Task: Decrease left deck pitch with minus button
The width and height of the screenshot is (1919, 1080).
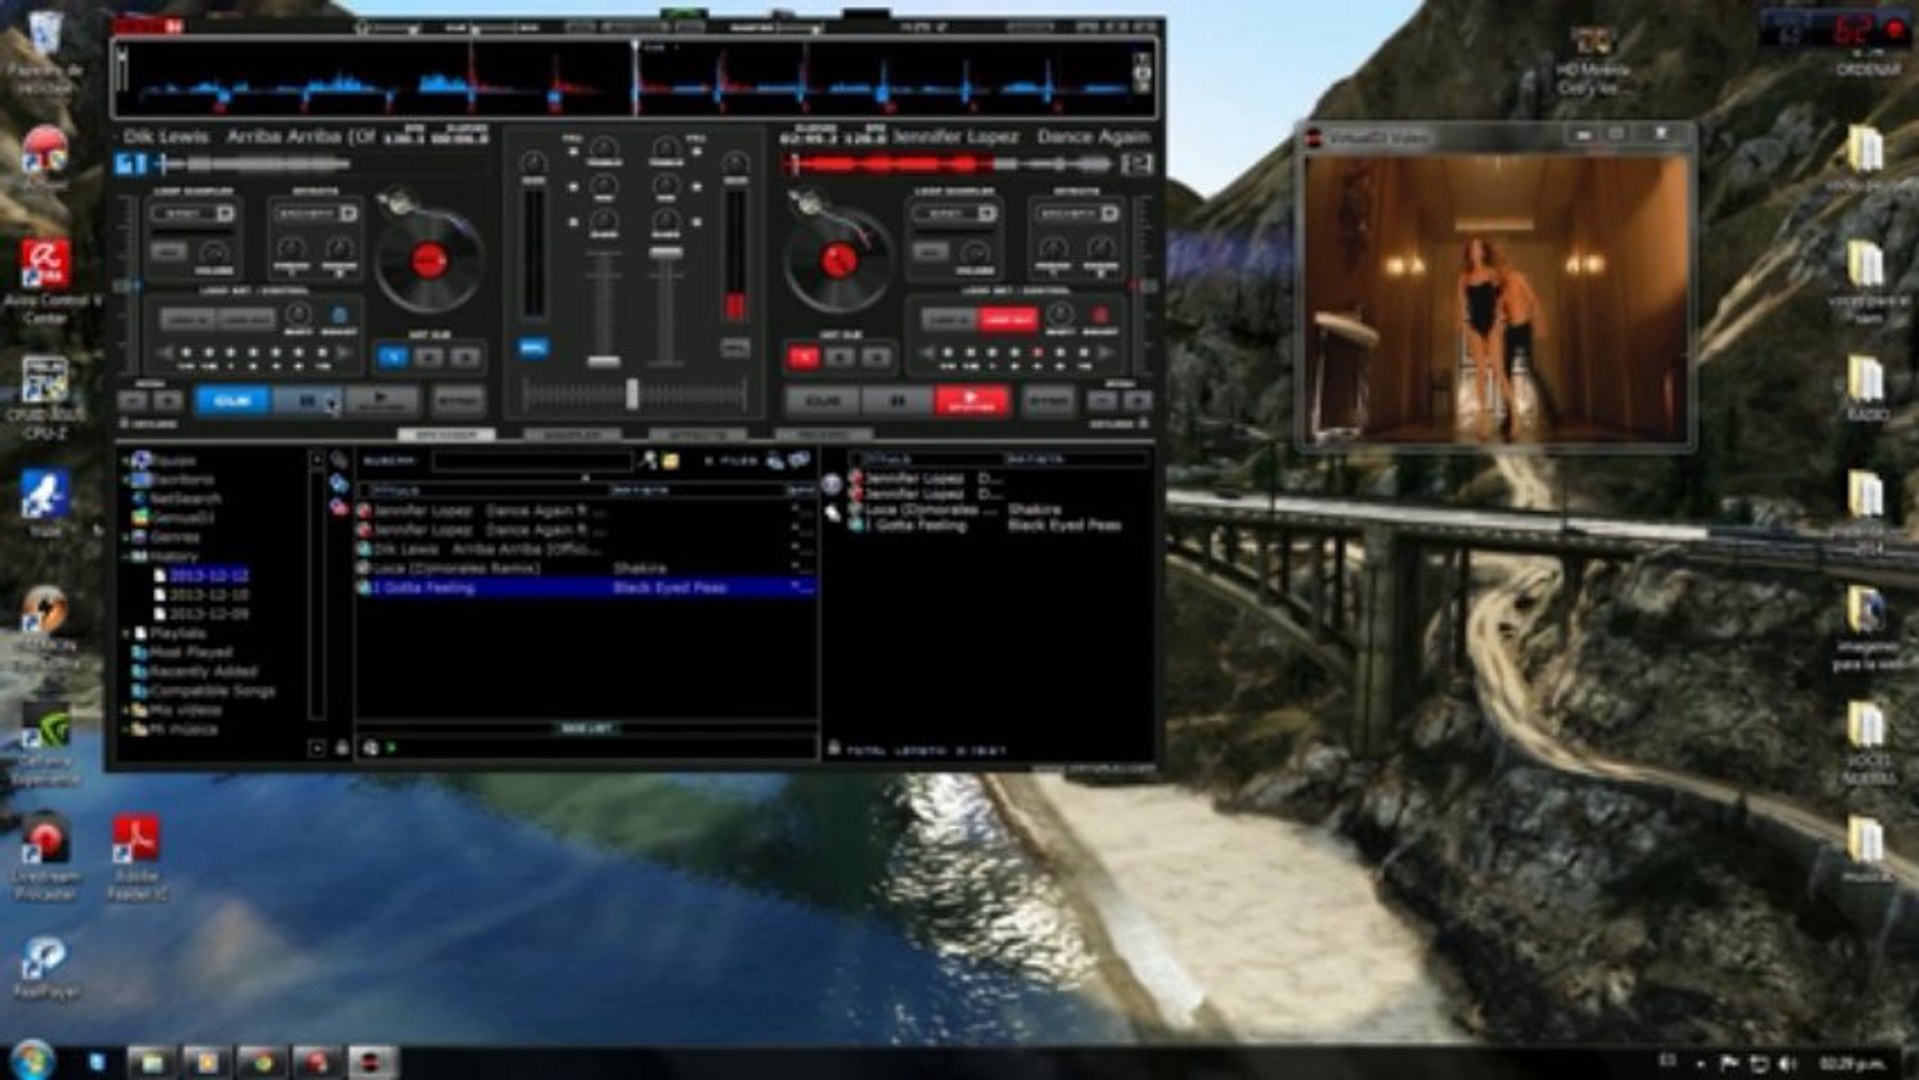Action: click(132, 401)
